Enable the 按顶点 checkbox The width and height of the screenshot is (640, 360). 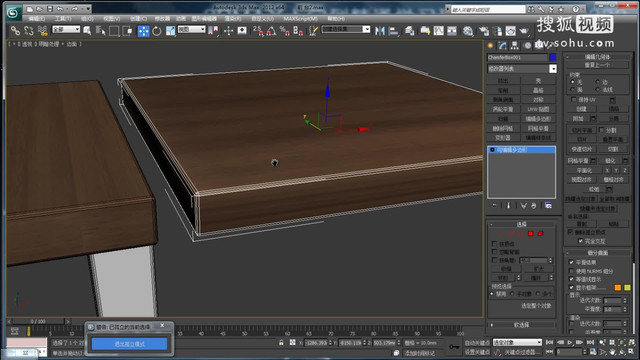click(x=494, y=244)
